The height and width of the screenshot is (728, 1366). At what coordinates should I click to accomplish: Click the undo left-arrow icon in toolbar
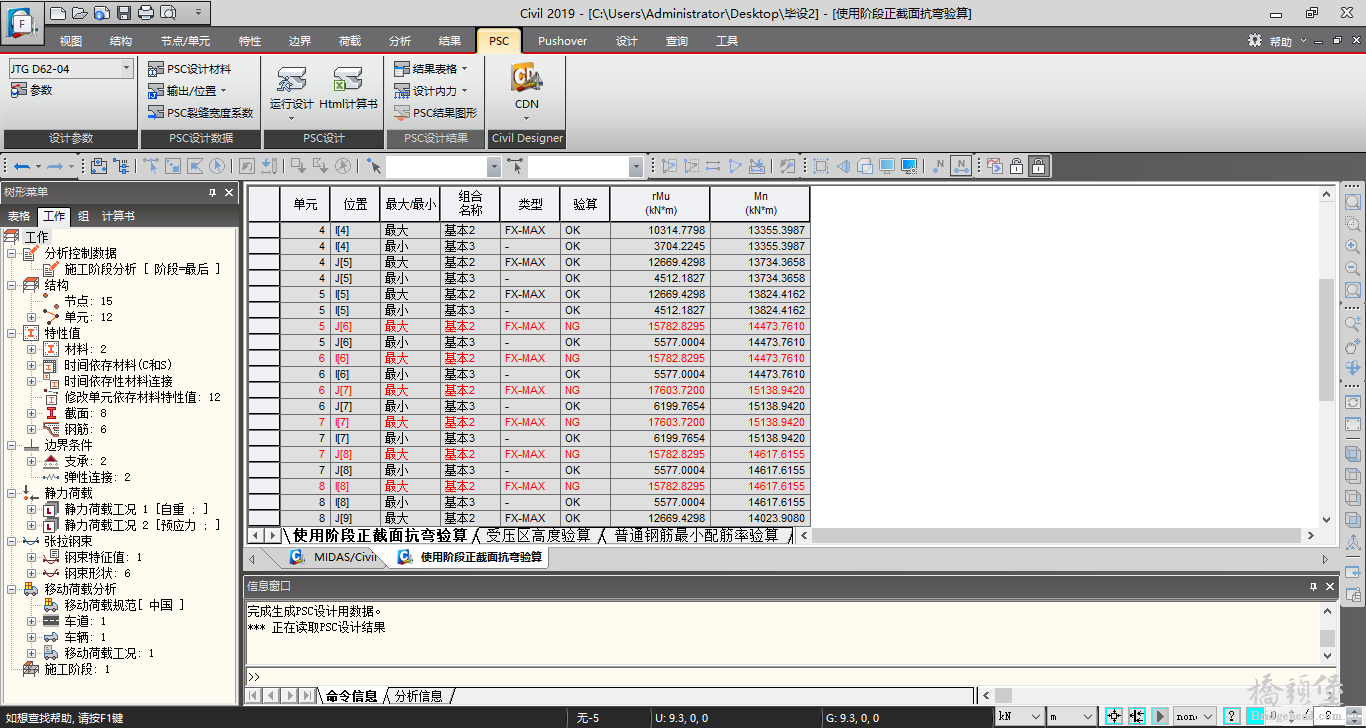(x=21, y=166)
